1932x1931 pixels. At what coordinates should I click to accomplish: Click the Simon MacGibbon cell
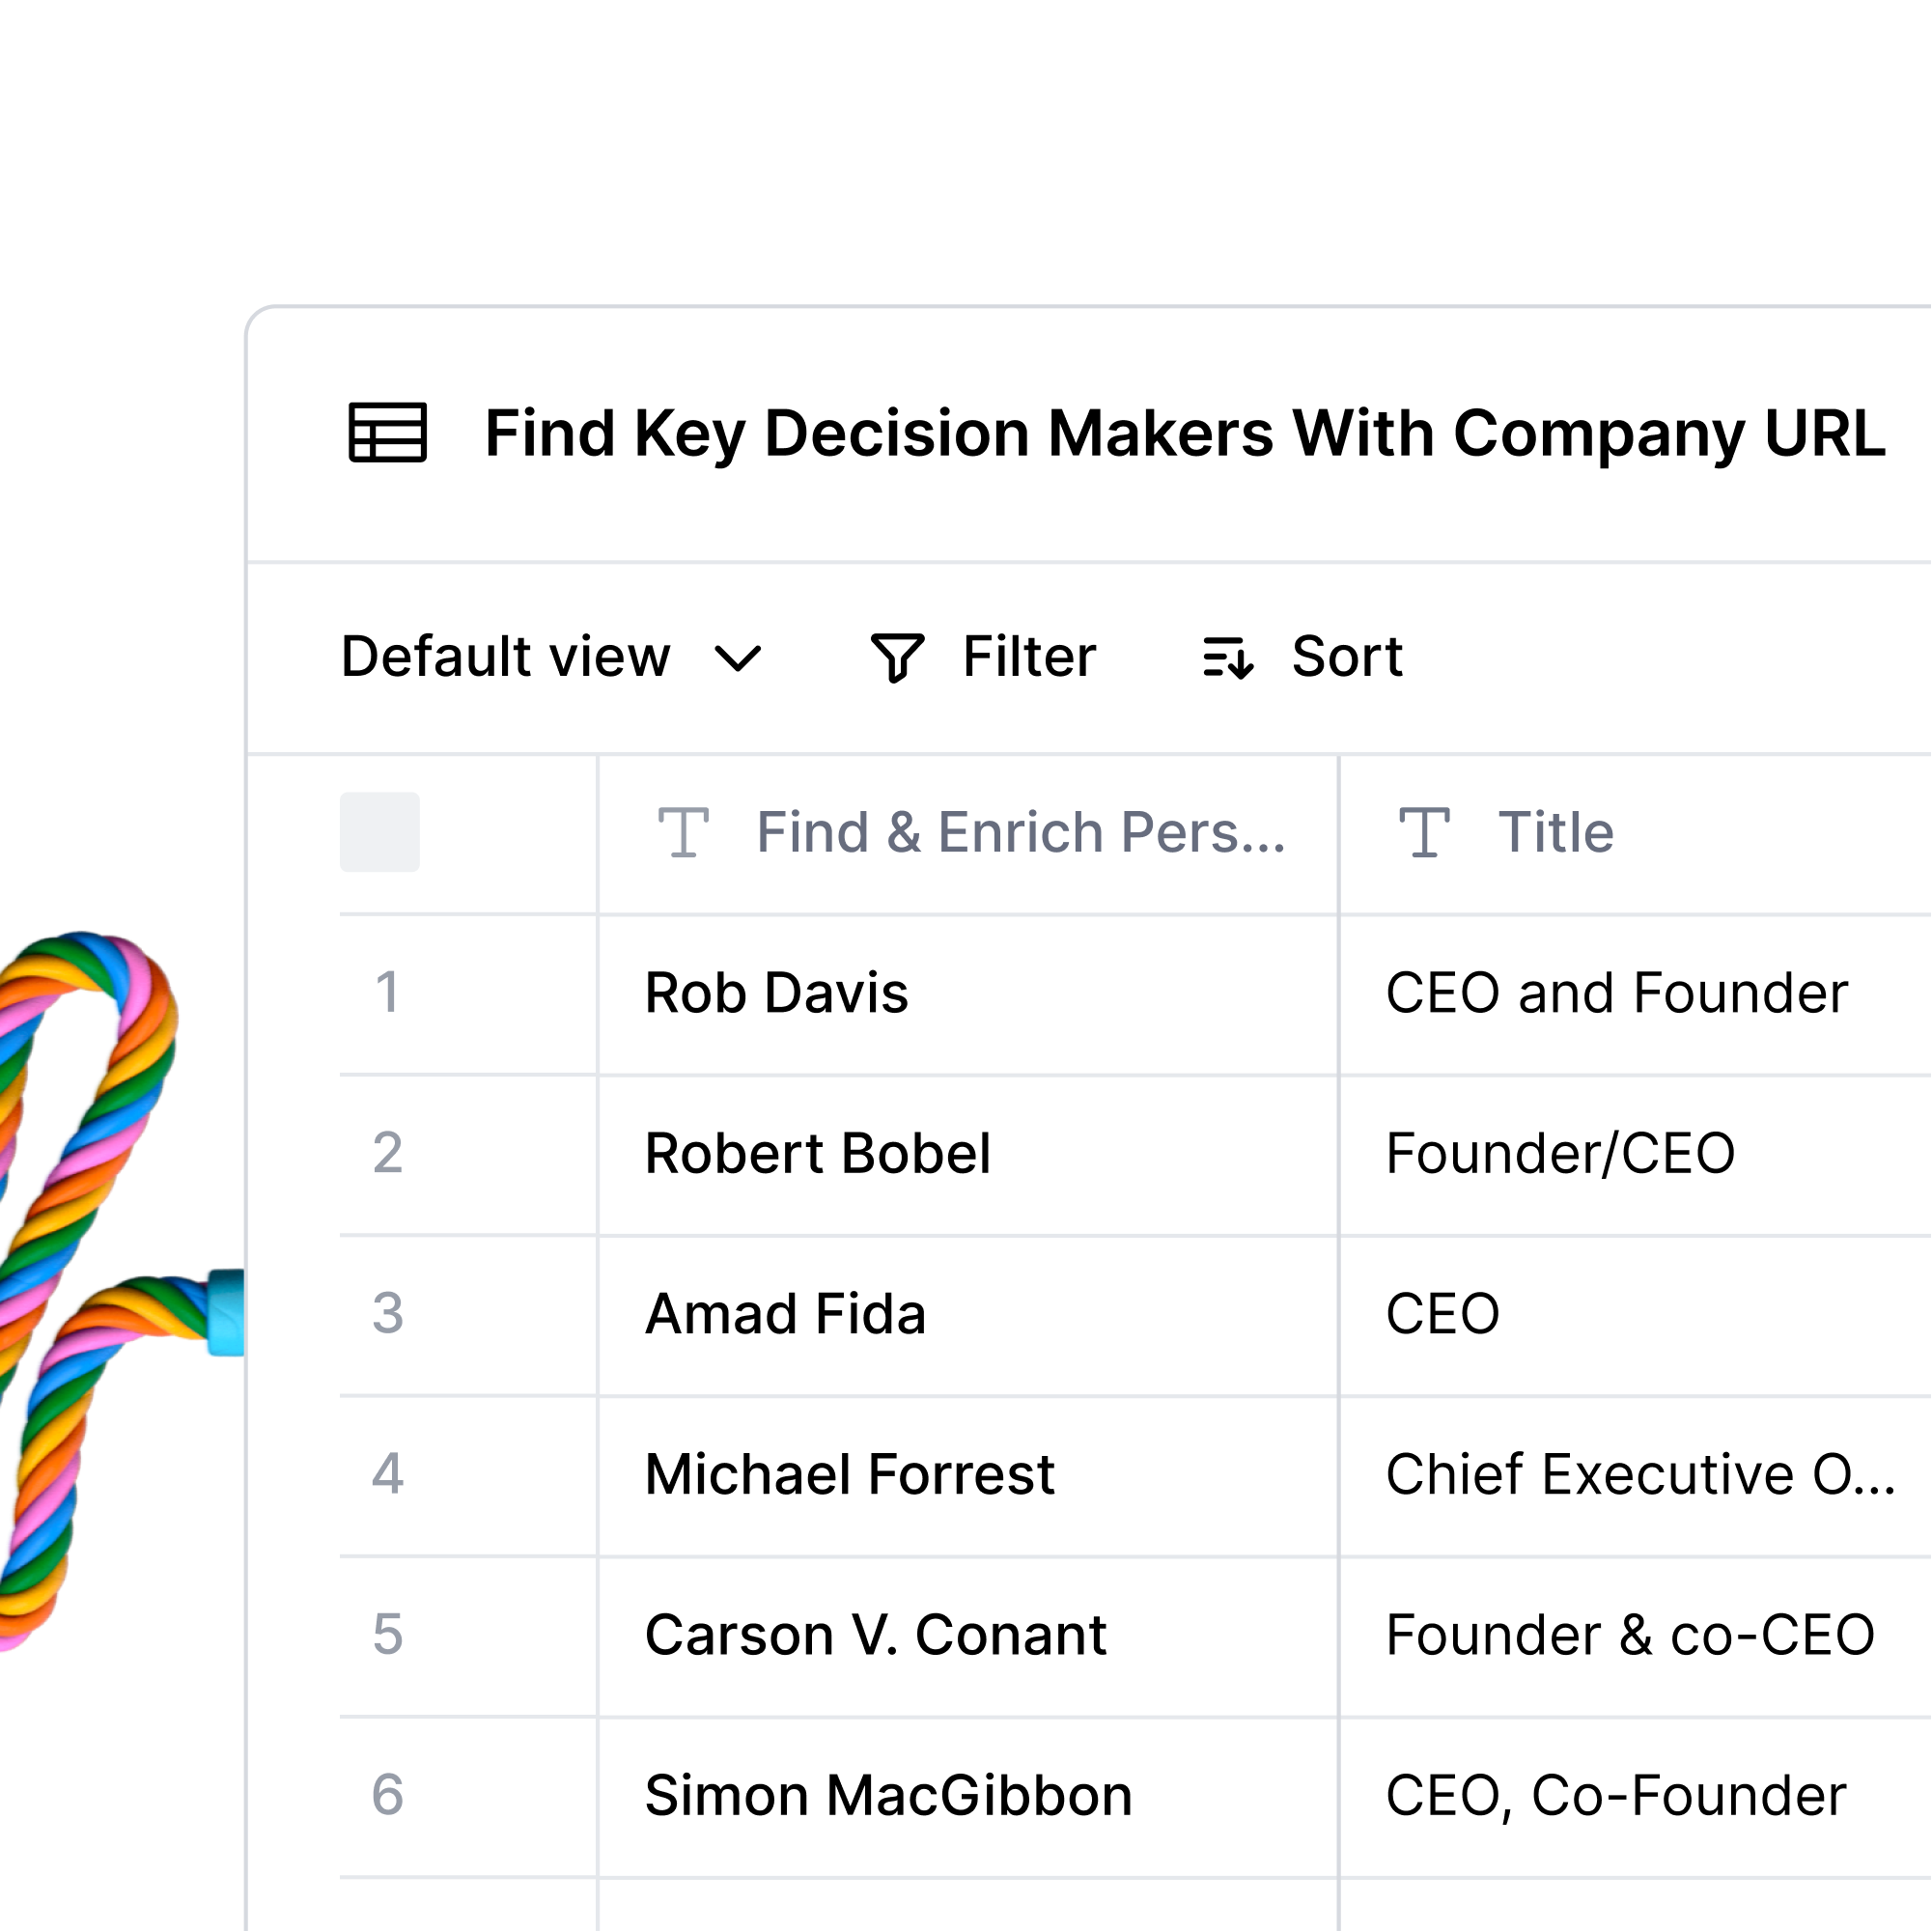coord(968,1797)
